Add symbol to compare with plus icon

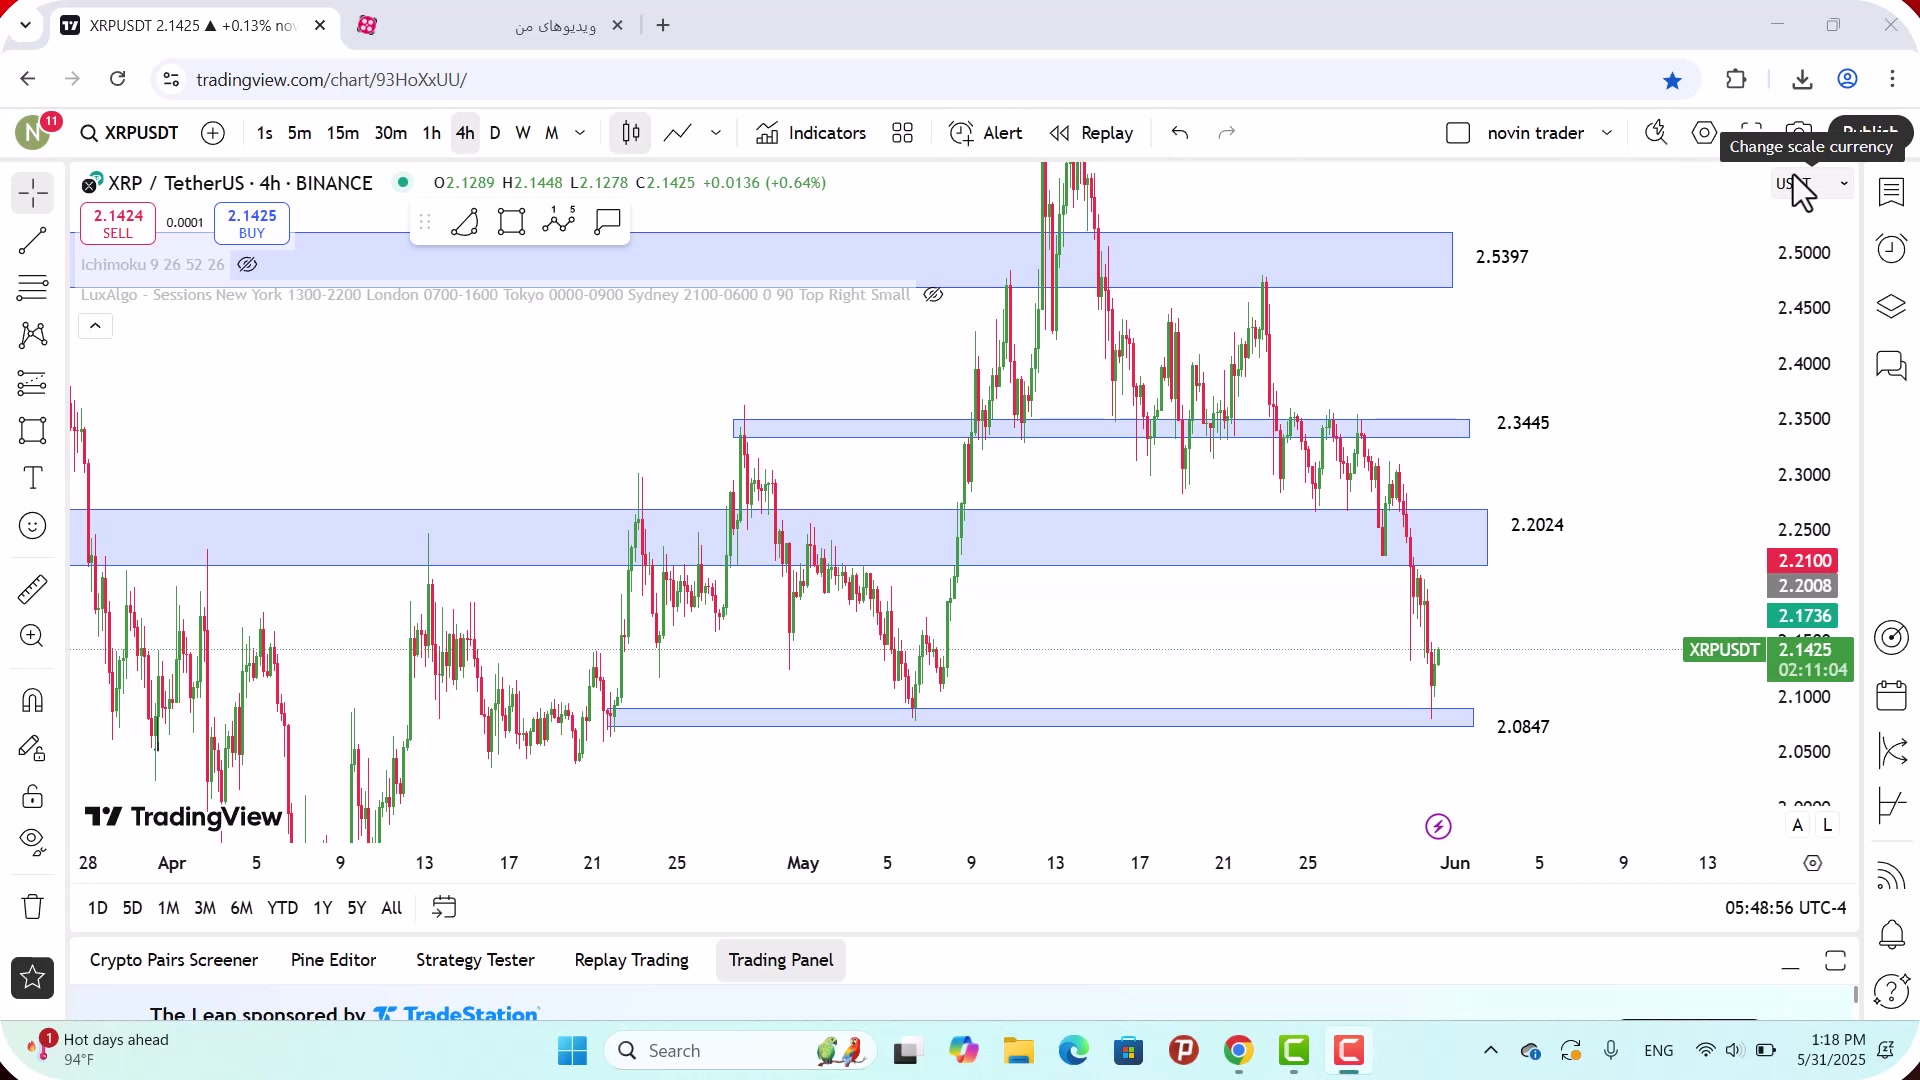[213, 133]
